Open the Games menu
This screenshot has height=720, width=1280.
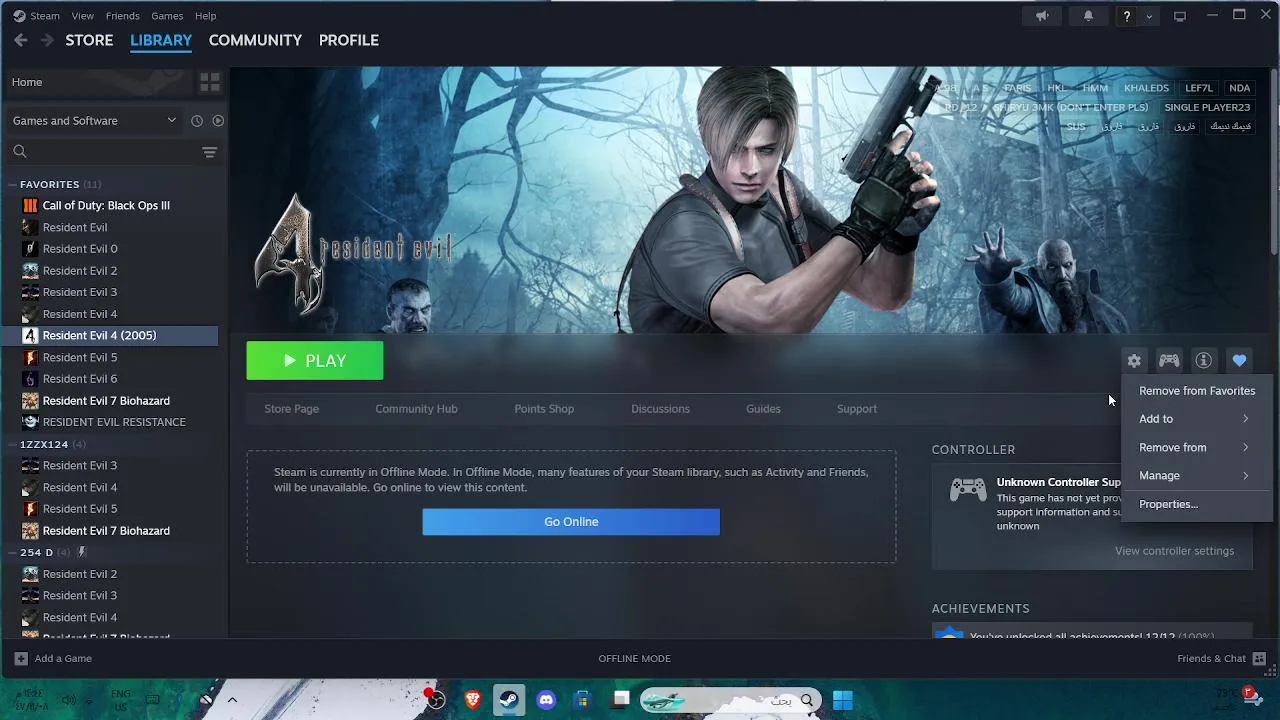tap(167, 16)
